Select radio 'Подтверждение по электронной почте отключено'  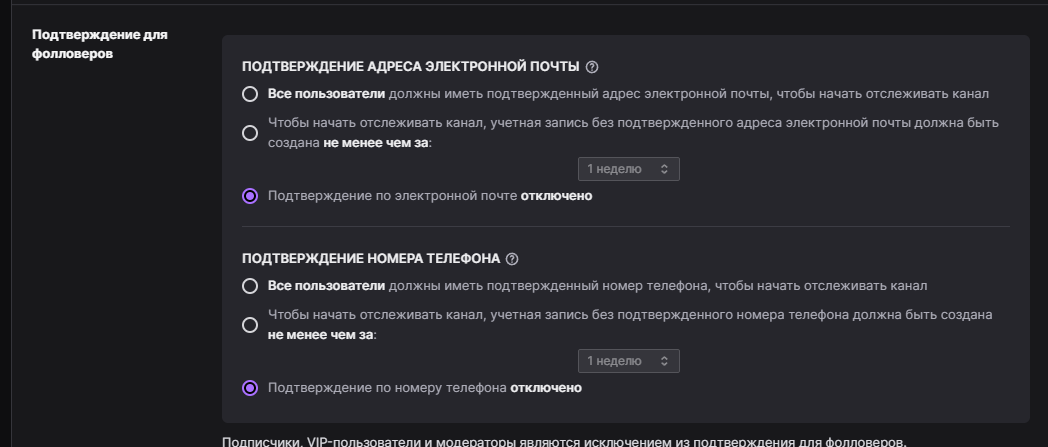click(250, 196)
